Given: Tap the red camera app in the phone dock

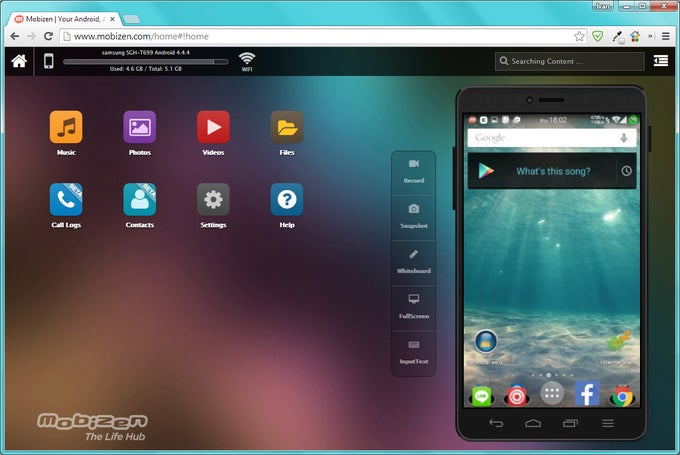Looking at the screenshot, I should [x=517, y=396].
